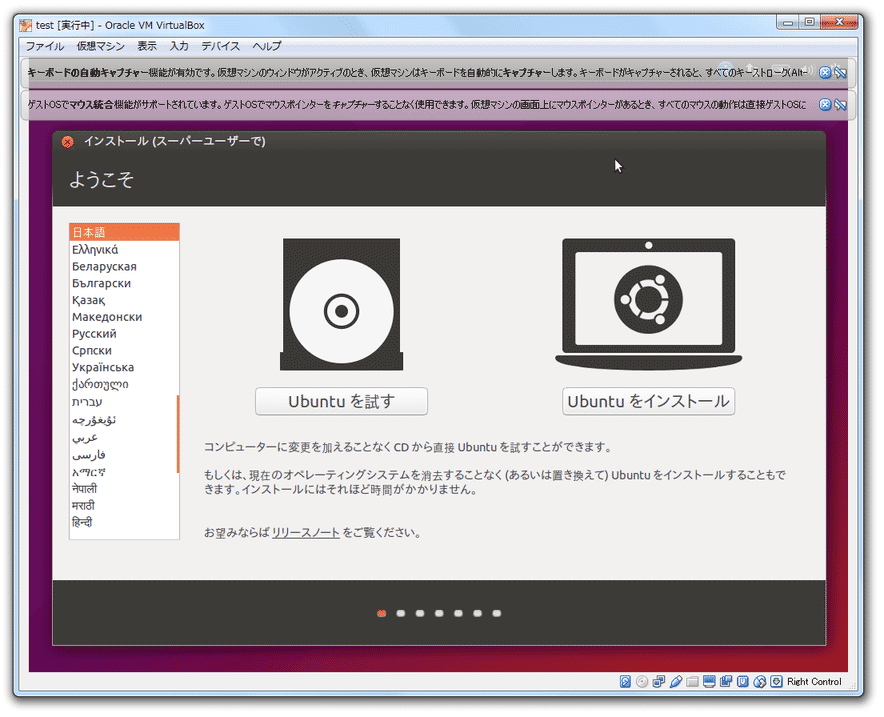The width and height of the screenshot is (884, 717).
Task: Open the ファイル menu
Action: [x=45, y=46]
